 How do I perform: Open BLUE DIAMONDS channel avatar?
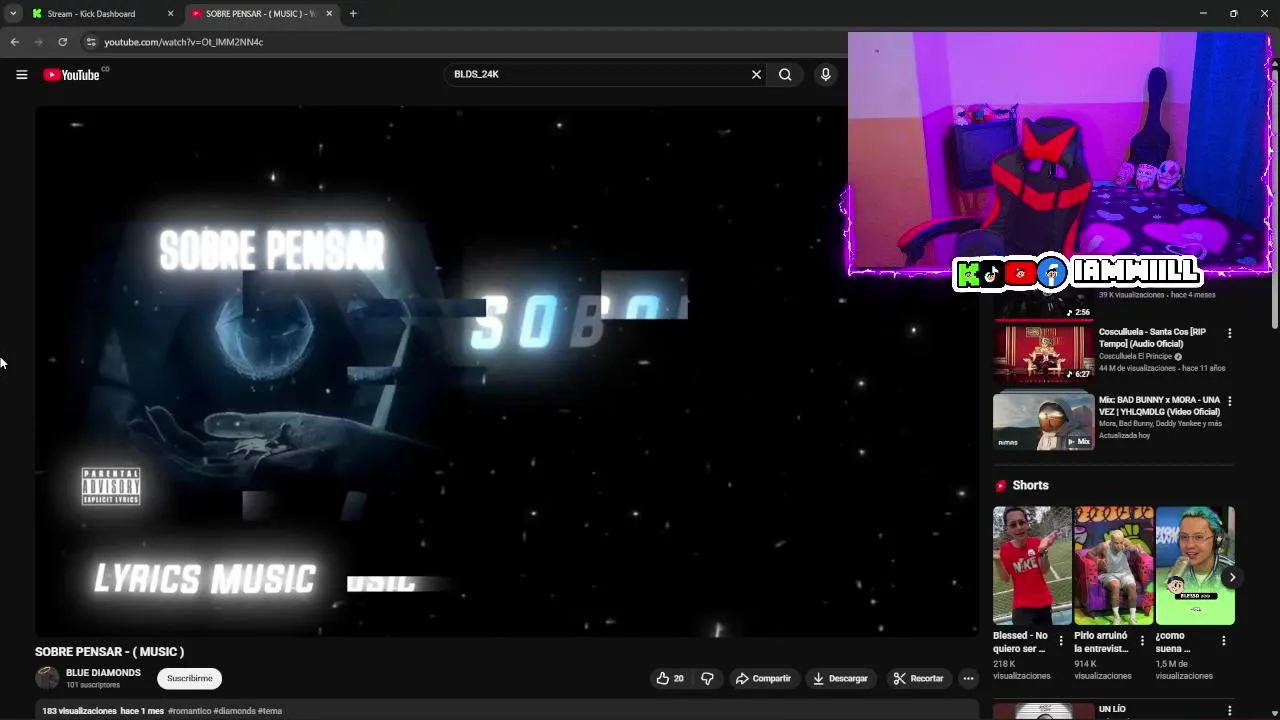click(x=47, y=678)
